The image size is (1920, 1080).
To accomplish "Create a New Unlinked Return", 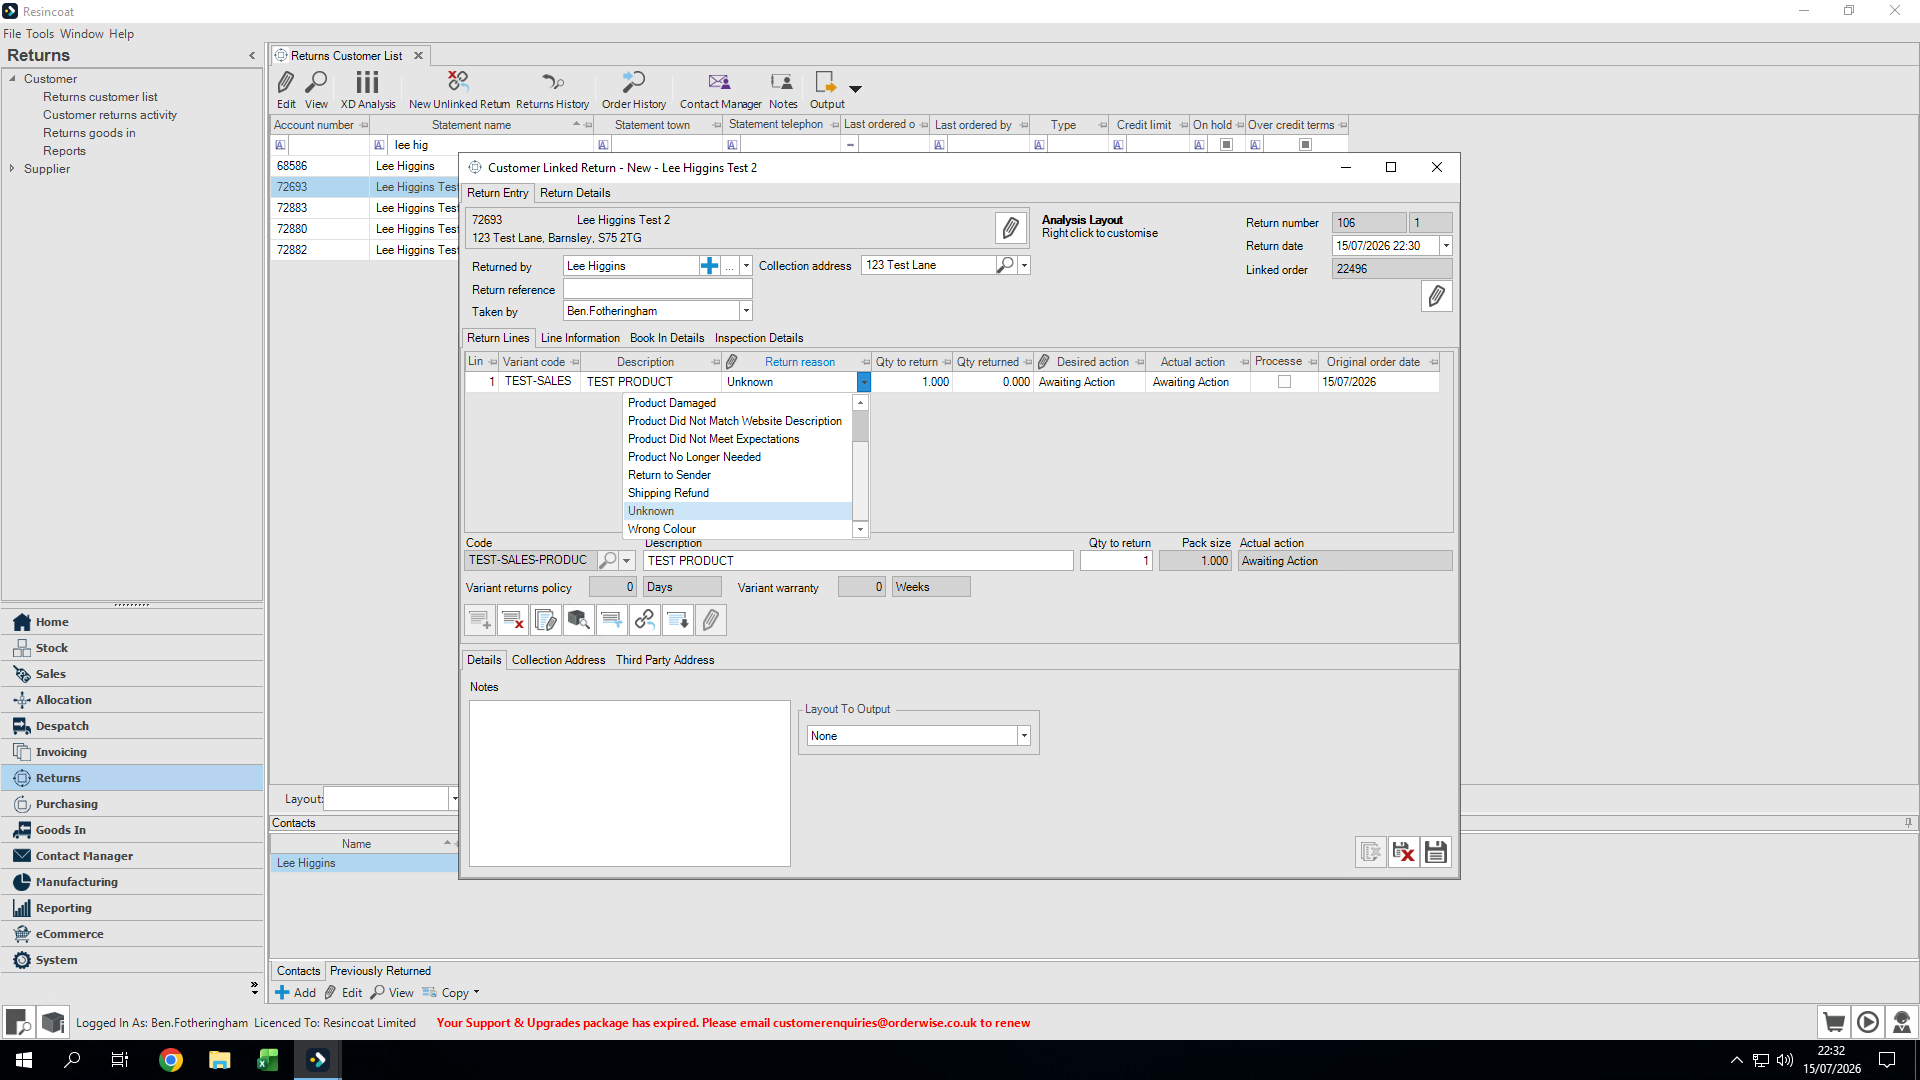I will [x=459, y=89].
